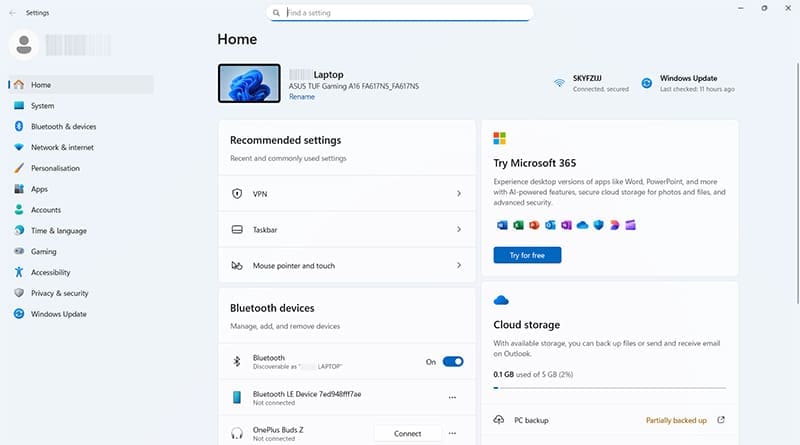Click the vertical scrollbar on the right
This screenshot has width=800, height=445.
coord(797,184)
